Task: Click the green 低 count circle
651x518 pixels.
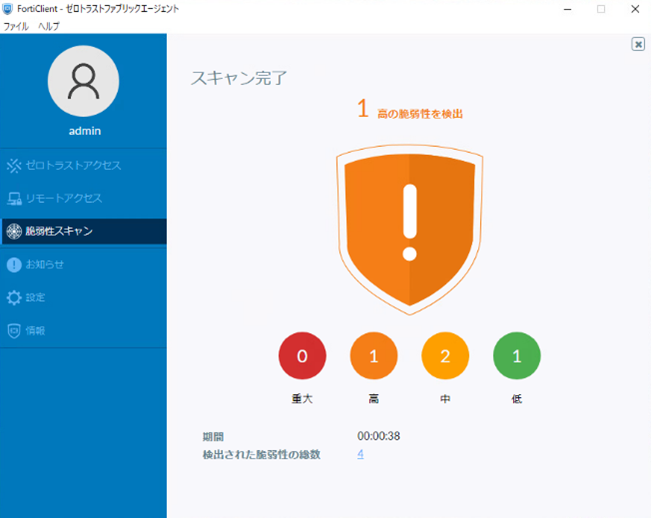Action: [517, 356]
